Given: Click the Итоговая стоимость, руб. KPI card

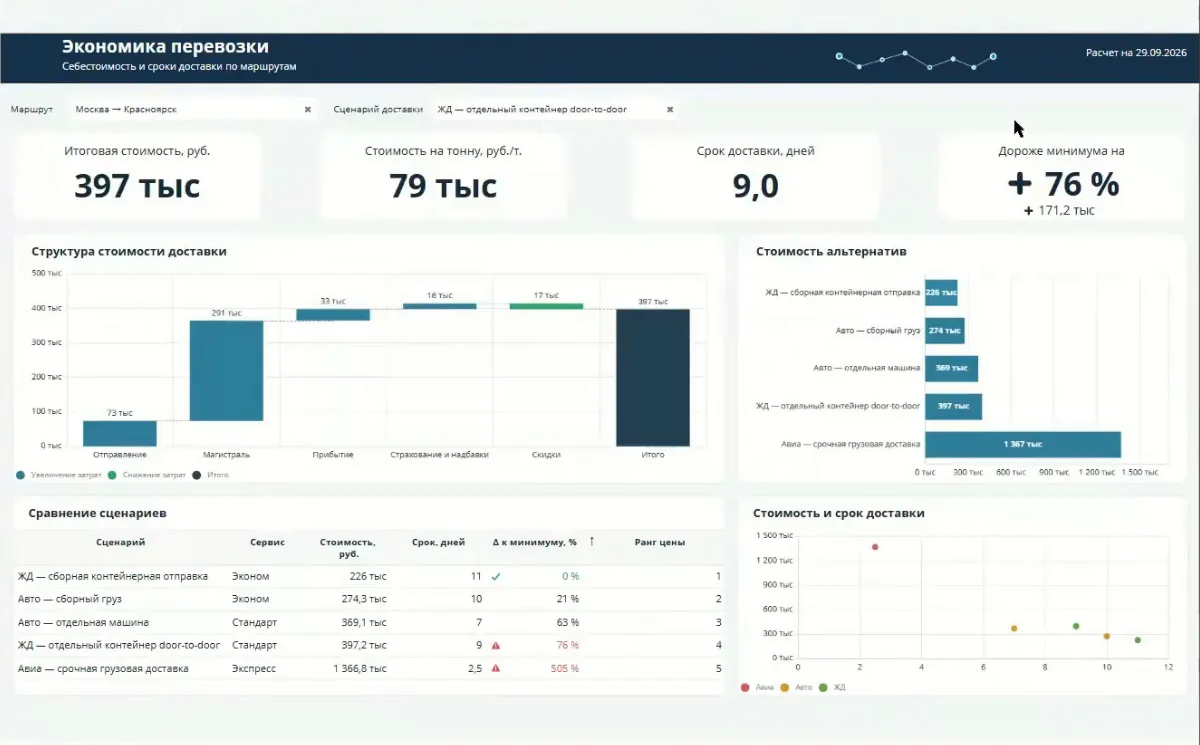Looking at the screenshot, I should (x=137, y=176).
